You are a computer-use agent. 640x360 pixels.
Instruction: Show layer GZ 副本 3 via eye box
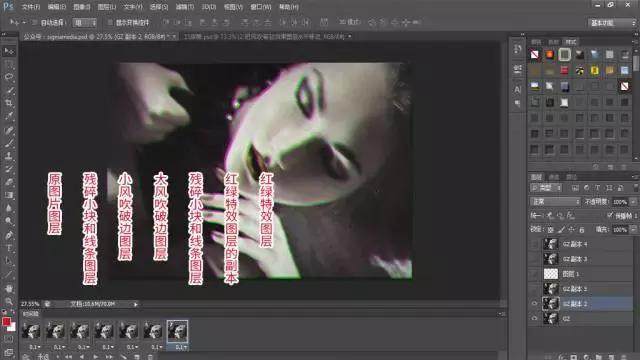(x=534, y=259)
